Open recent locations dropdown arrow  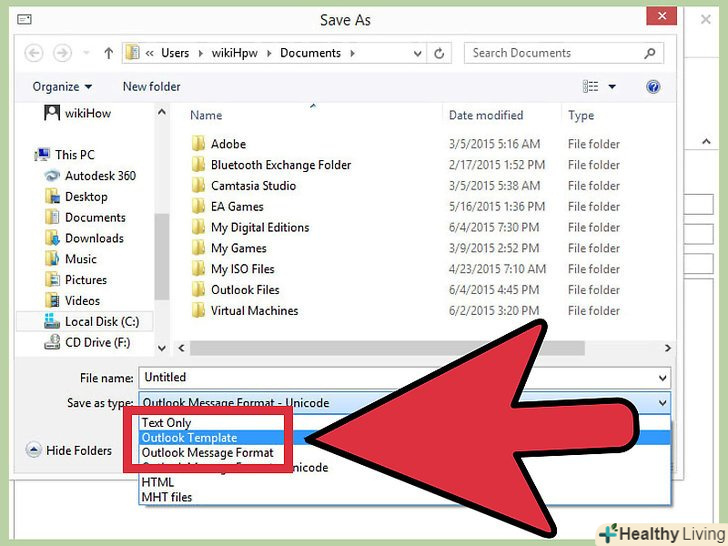[x=86, y=53]
